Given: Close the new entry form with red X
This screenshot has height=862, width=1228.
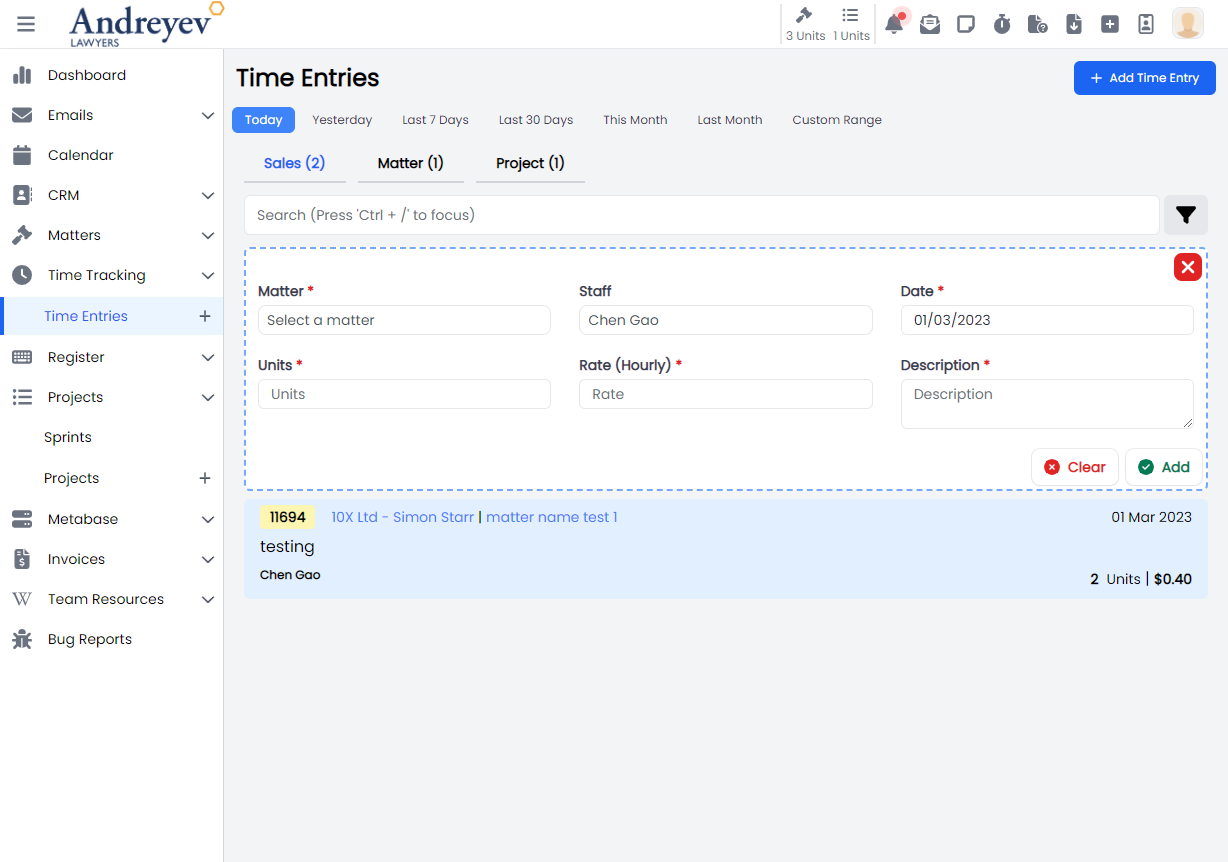Looking at the screenshot, I should pyautogui.click(x=1187, y=267).
